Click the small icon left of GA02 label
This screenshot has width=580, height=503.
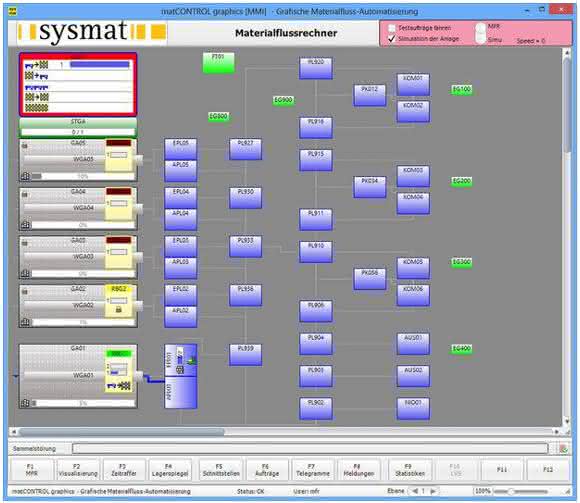25,291
